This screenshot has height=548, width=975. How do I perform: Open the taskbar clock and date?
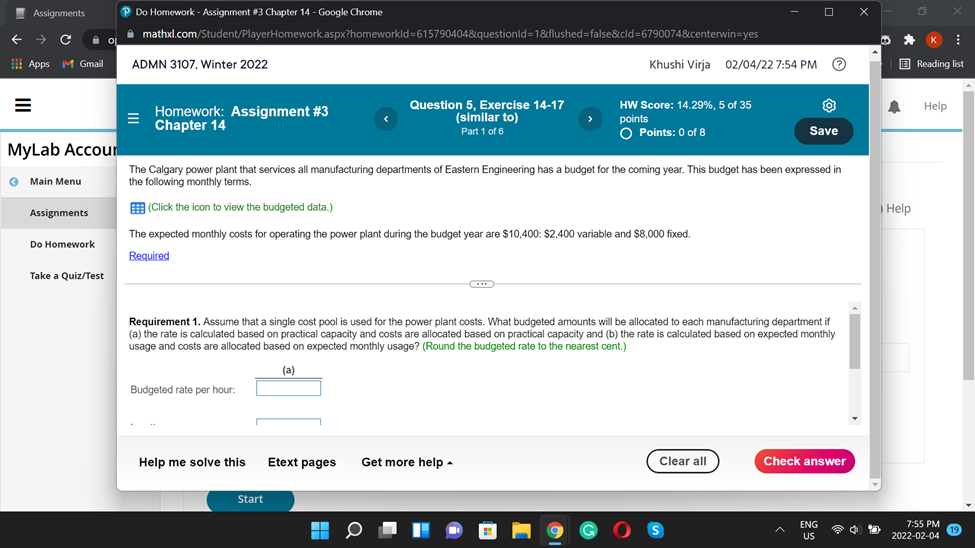(x=915, y=530)
